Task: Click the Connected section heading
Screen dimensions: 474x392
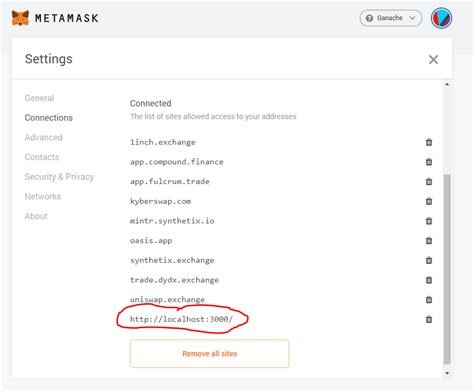Action: [x=151, y=103]
